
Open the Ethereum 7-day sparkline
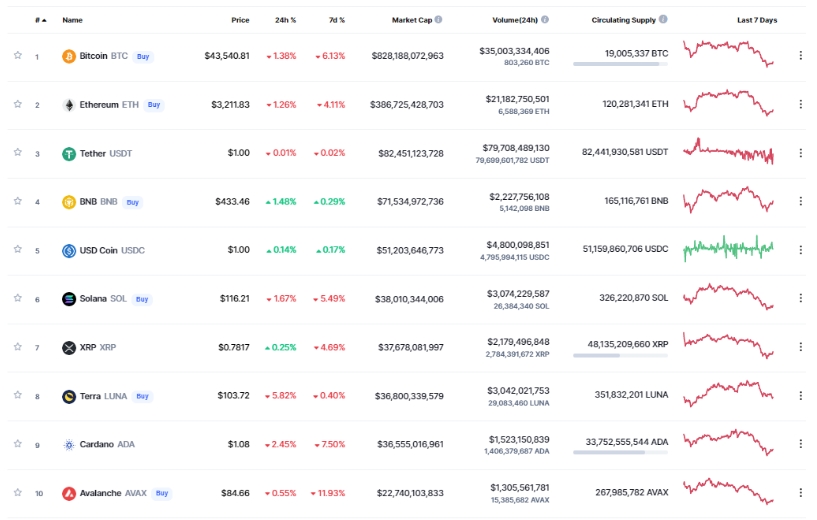coord(728,103)
